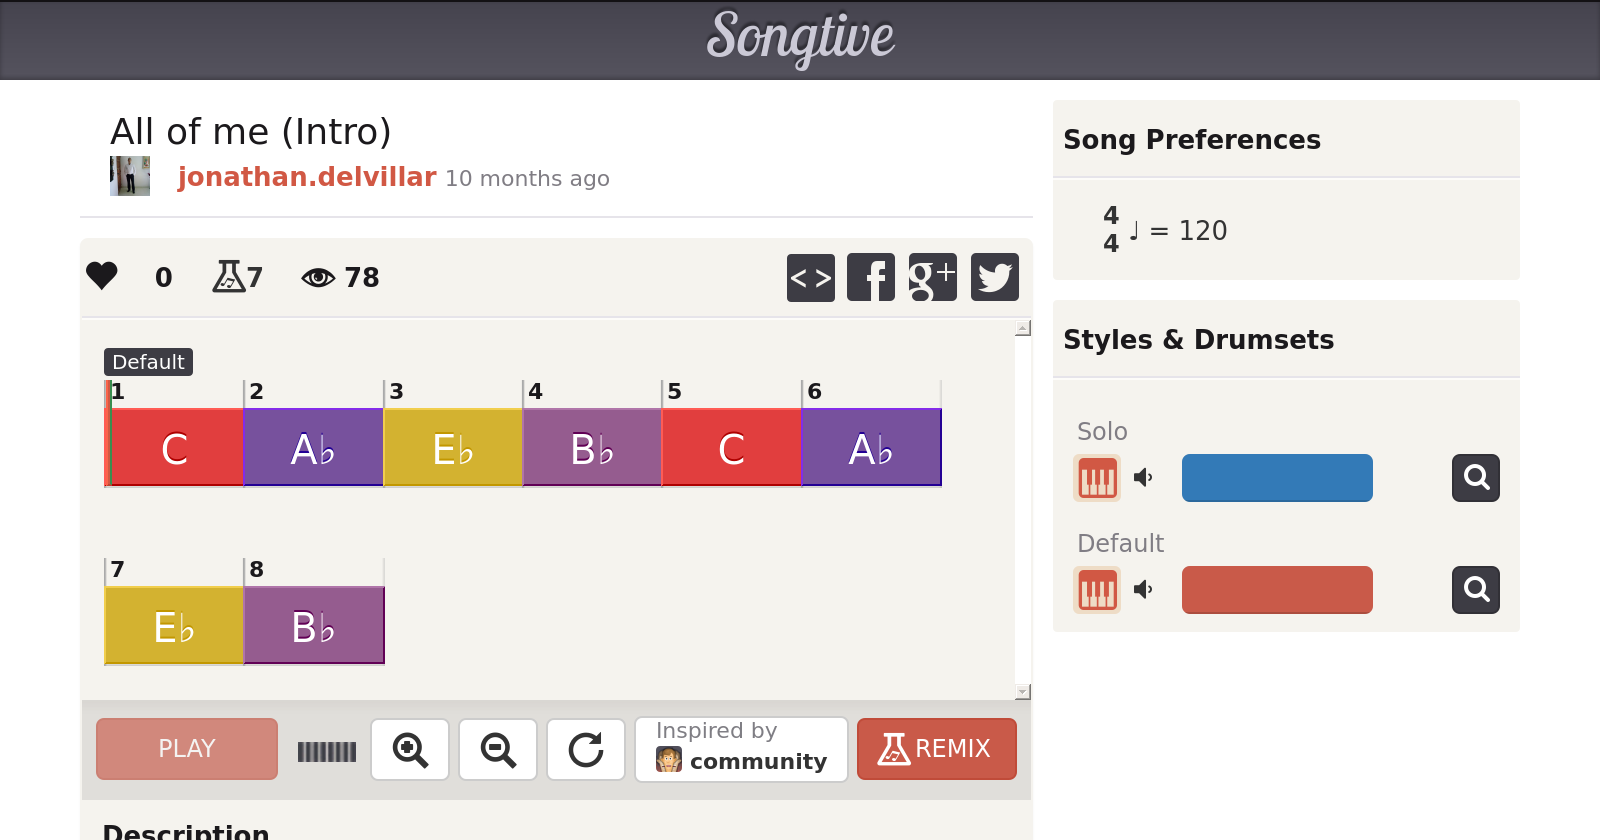This screenshot has height=840, width=1600.
Task: Open the embed code icon
Action: click(x=810, y=277)
